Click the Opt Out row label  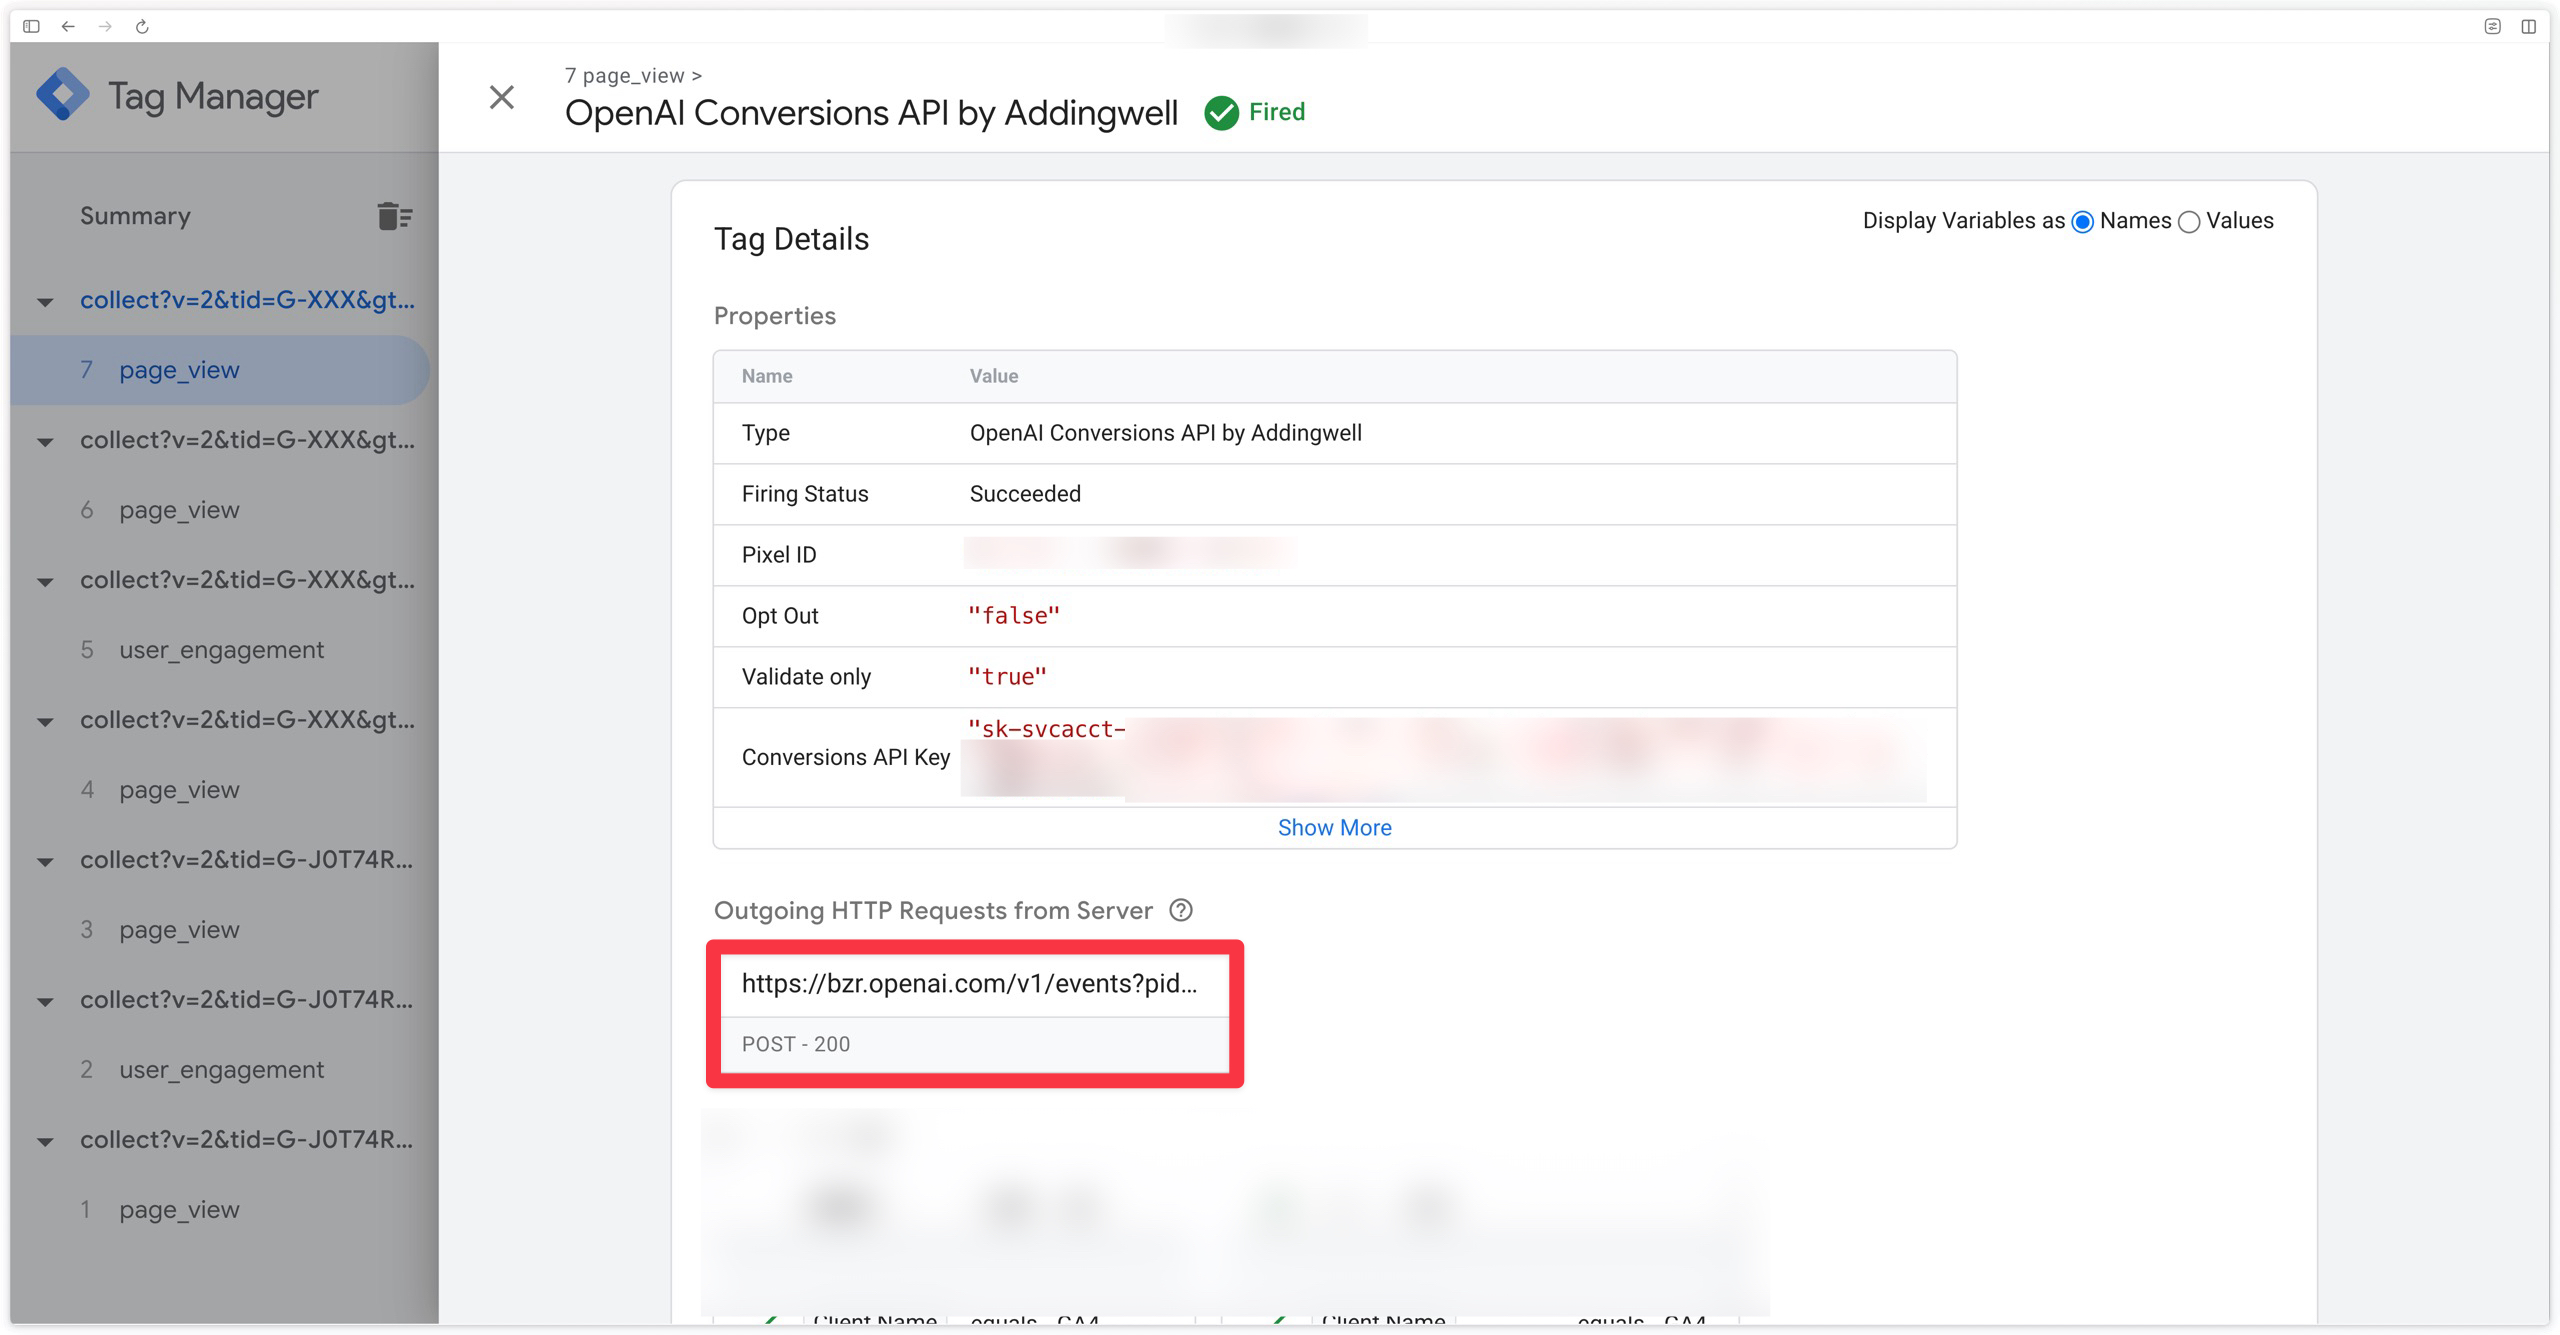coord(780,616)
